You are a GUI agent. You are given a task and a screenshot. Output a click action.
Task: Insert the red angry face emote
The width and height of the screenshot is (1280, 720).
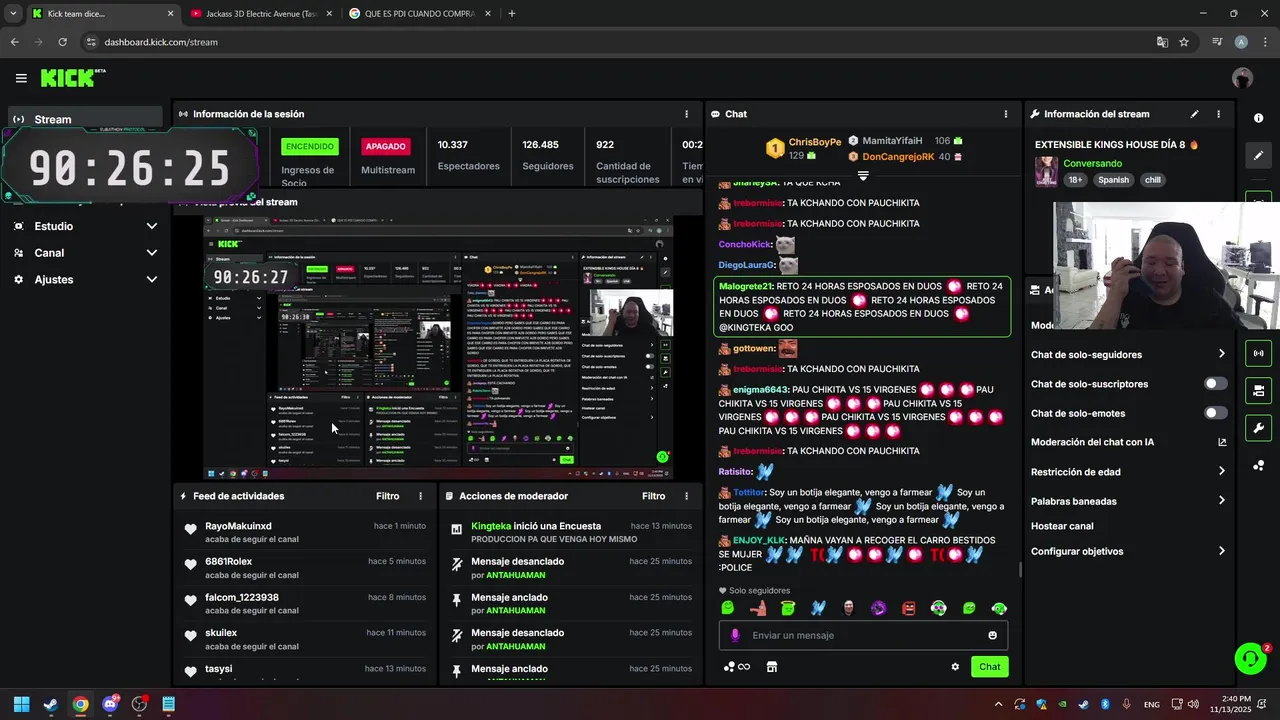[908, 608]
